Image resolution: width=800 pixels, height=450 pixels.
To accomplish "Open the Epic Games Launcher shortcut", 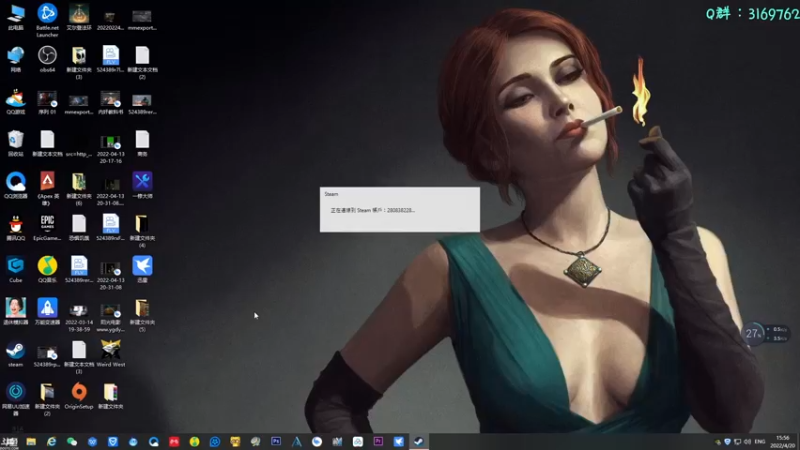I will [47, 227].
